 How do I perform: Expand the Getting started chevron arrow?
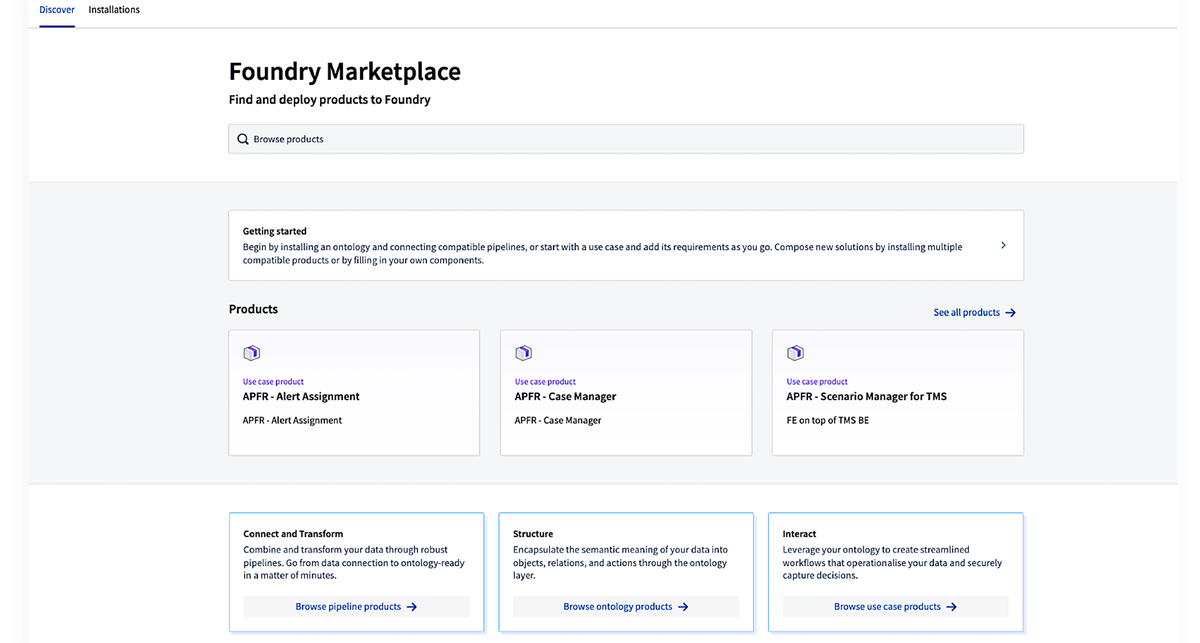pyautogui.click(x=1003, y=245)
